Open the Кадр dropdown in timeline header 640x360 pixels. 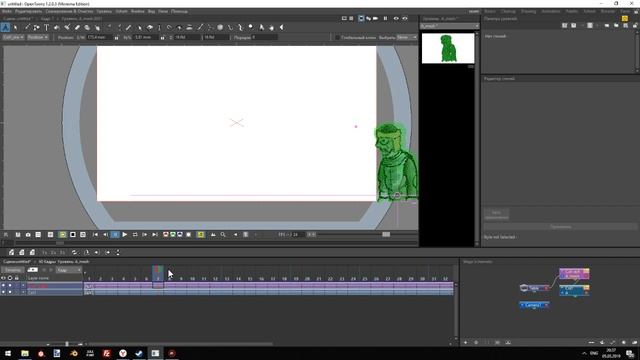[x=69, y=270]
